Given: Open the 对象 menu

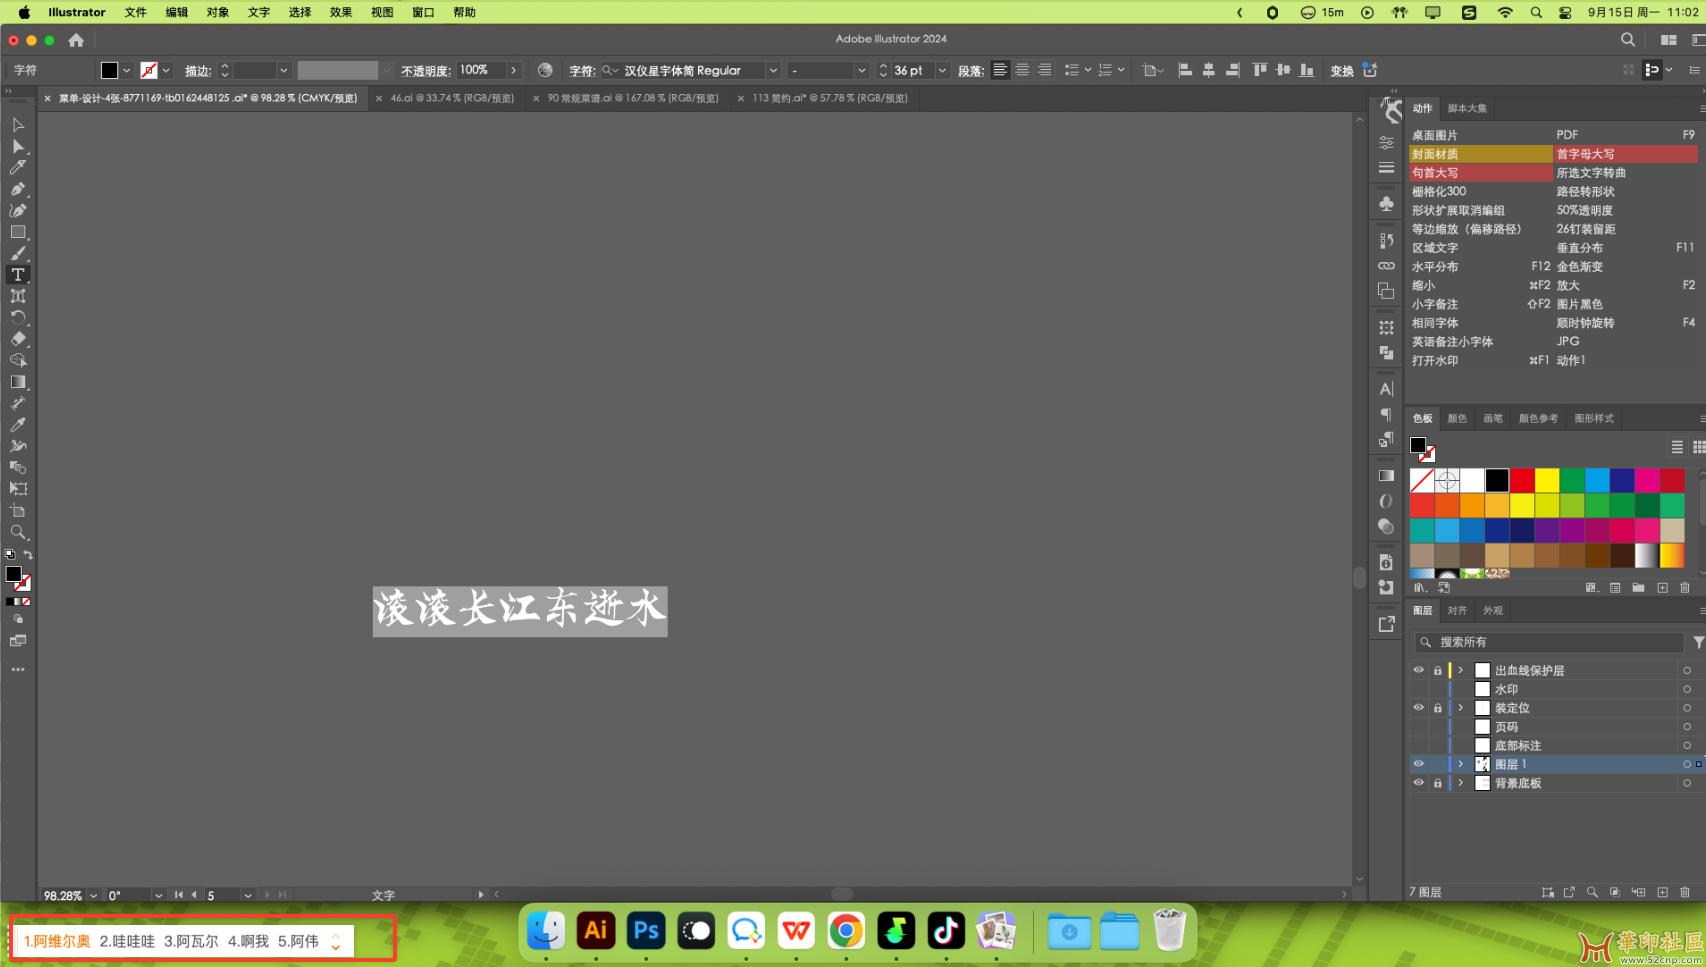Looking at the screenshot, I should tap(217, 12).
